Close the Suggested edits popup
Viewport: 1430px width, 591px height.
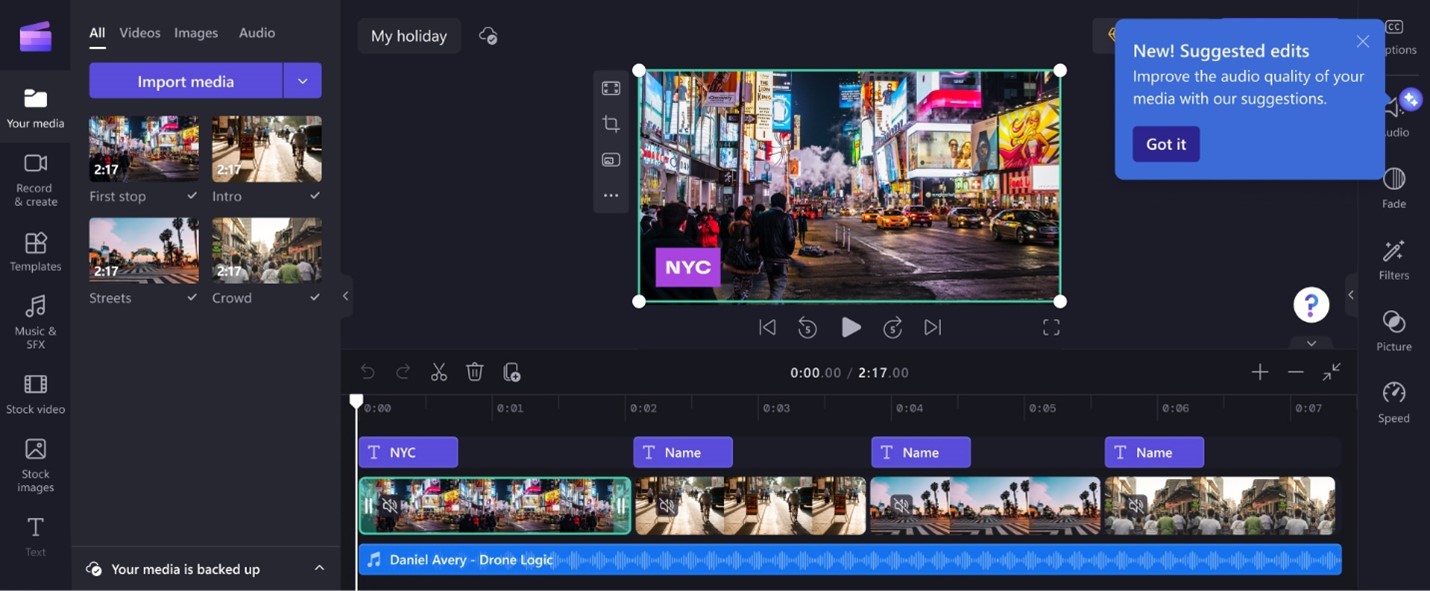pyautogui.click(x=1363, y=42)
